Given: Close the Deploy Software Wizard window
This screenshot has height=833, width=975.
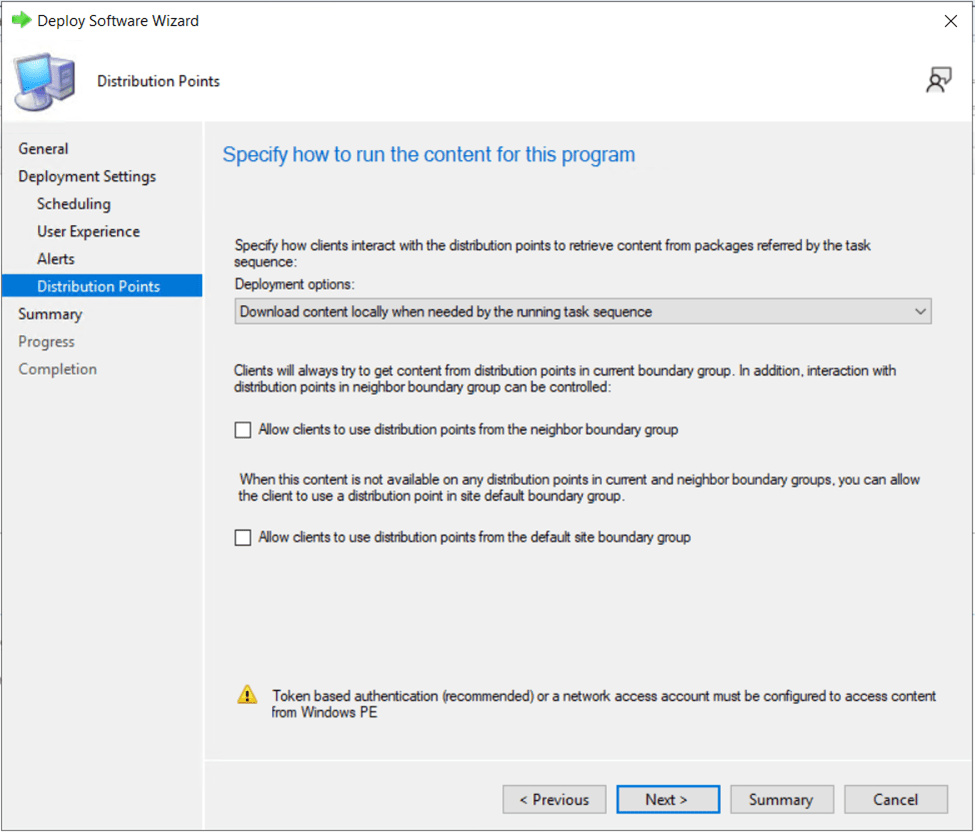Looking at the screenshot, I should pos(950,21).
